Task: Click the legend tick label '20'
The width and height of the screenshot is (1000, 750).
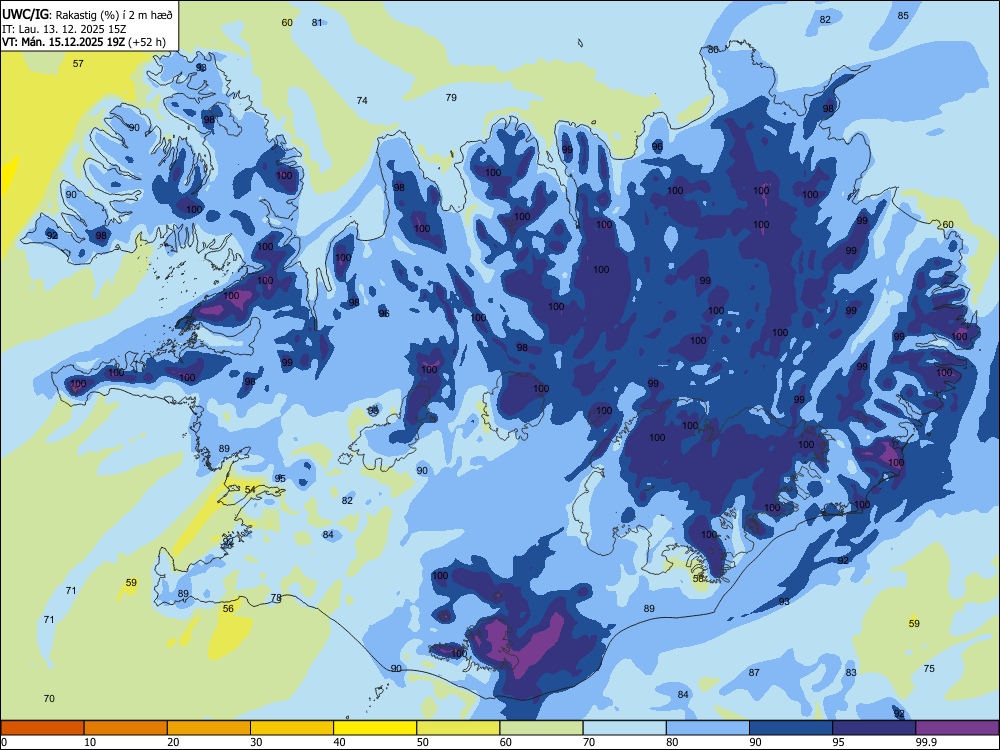Action: pos(173,742)
